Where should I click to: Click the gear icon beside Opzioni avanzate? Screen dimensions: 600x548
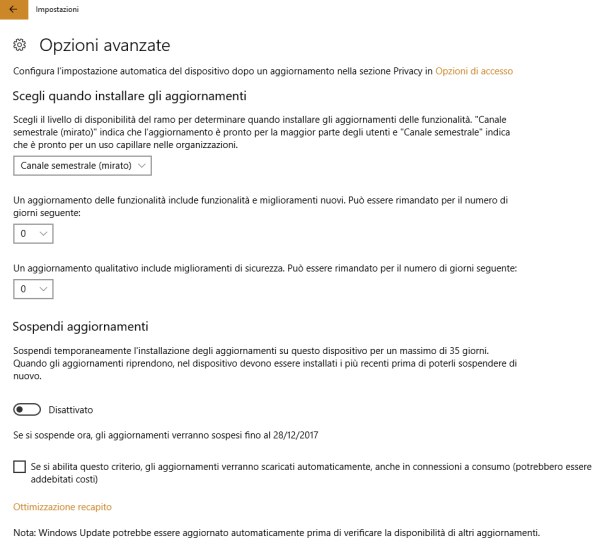[20, 45]
